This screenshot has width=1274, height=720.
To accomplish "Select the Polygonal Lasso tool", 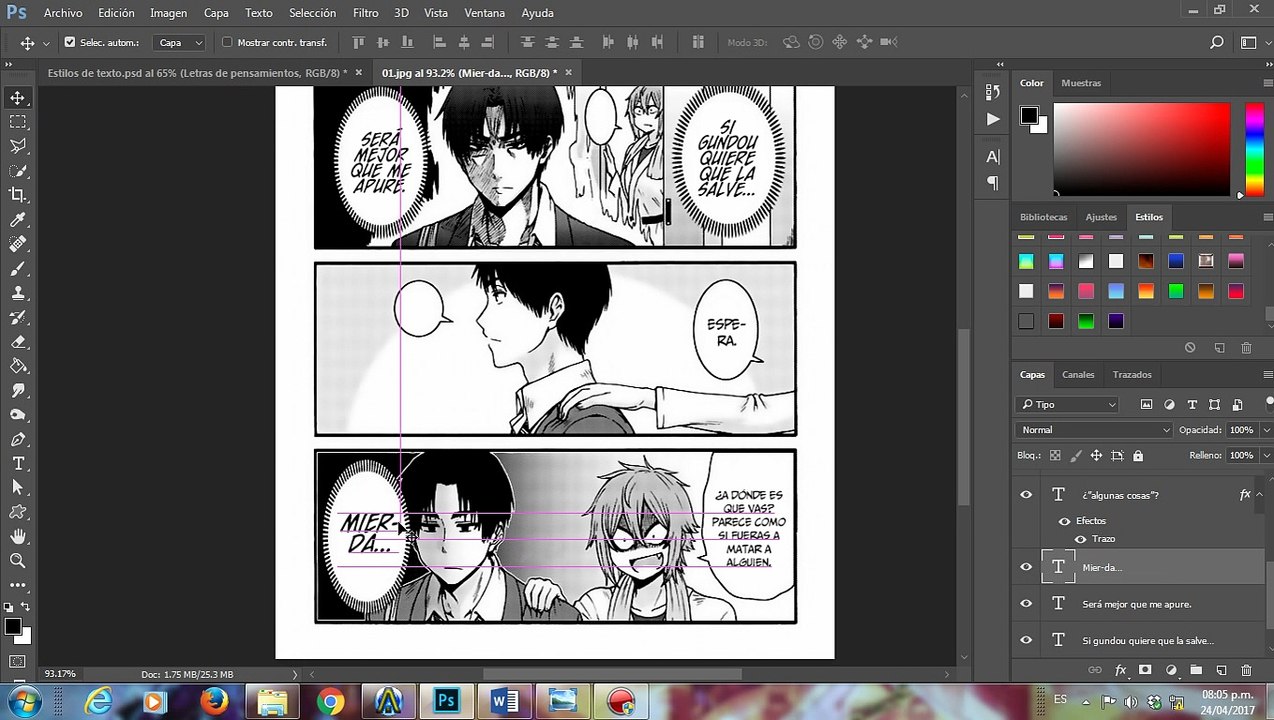I will tap(18, 146).
